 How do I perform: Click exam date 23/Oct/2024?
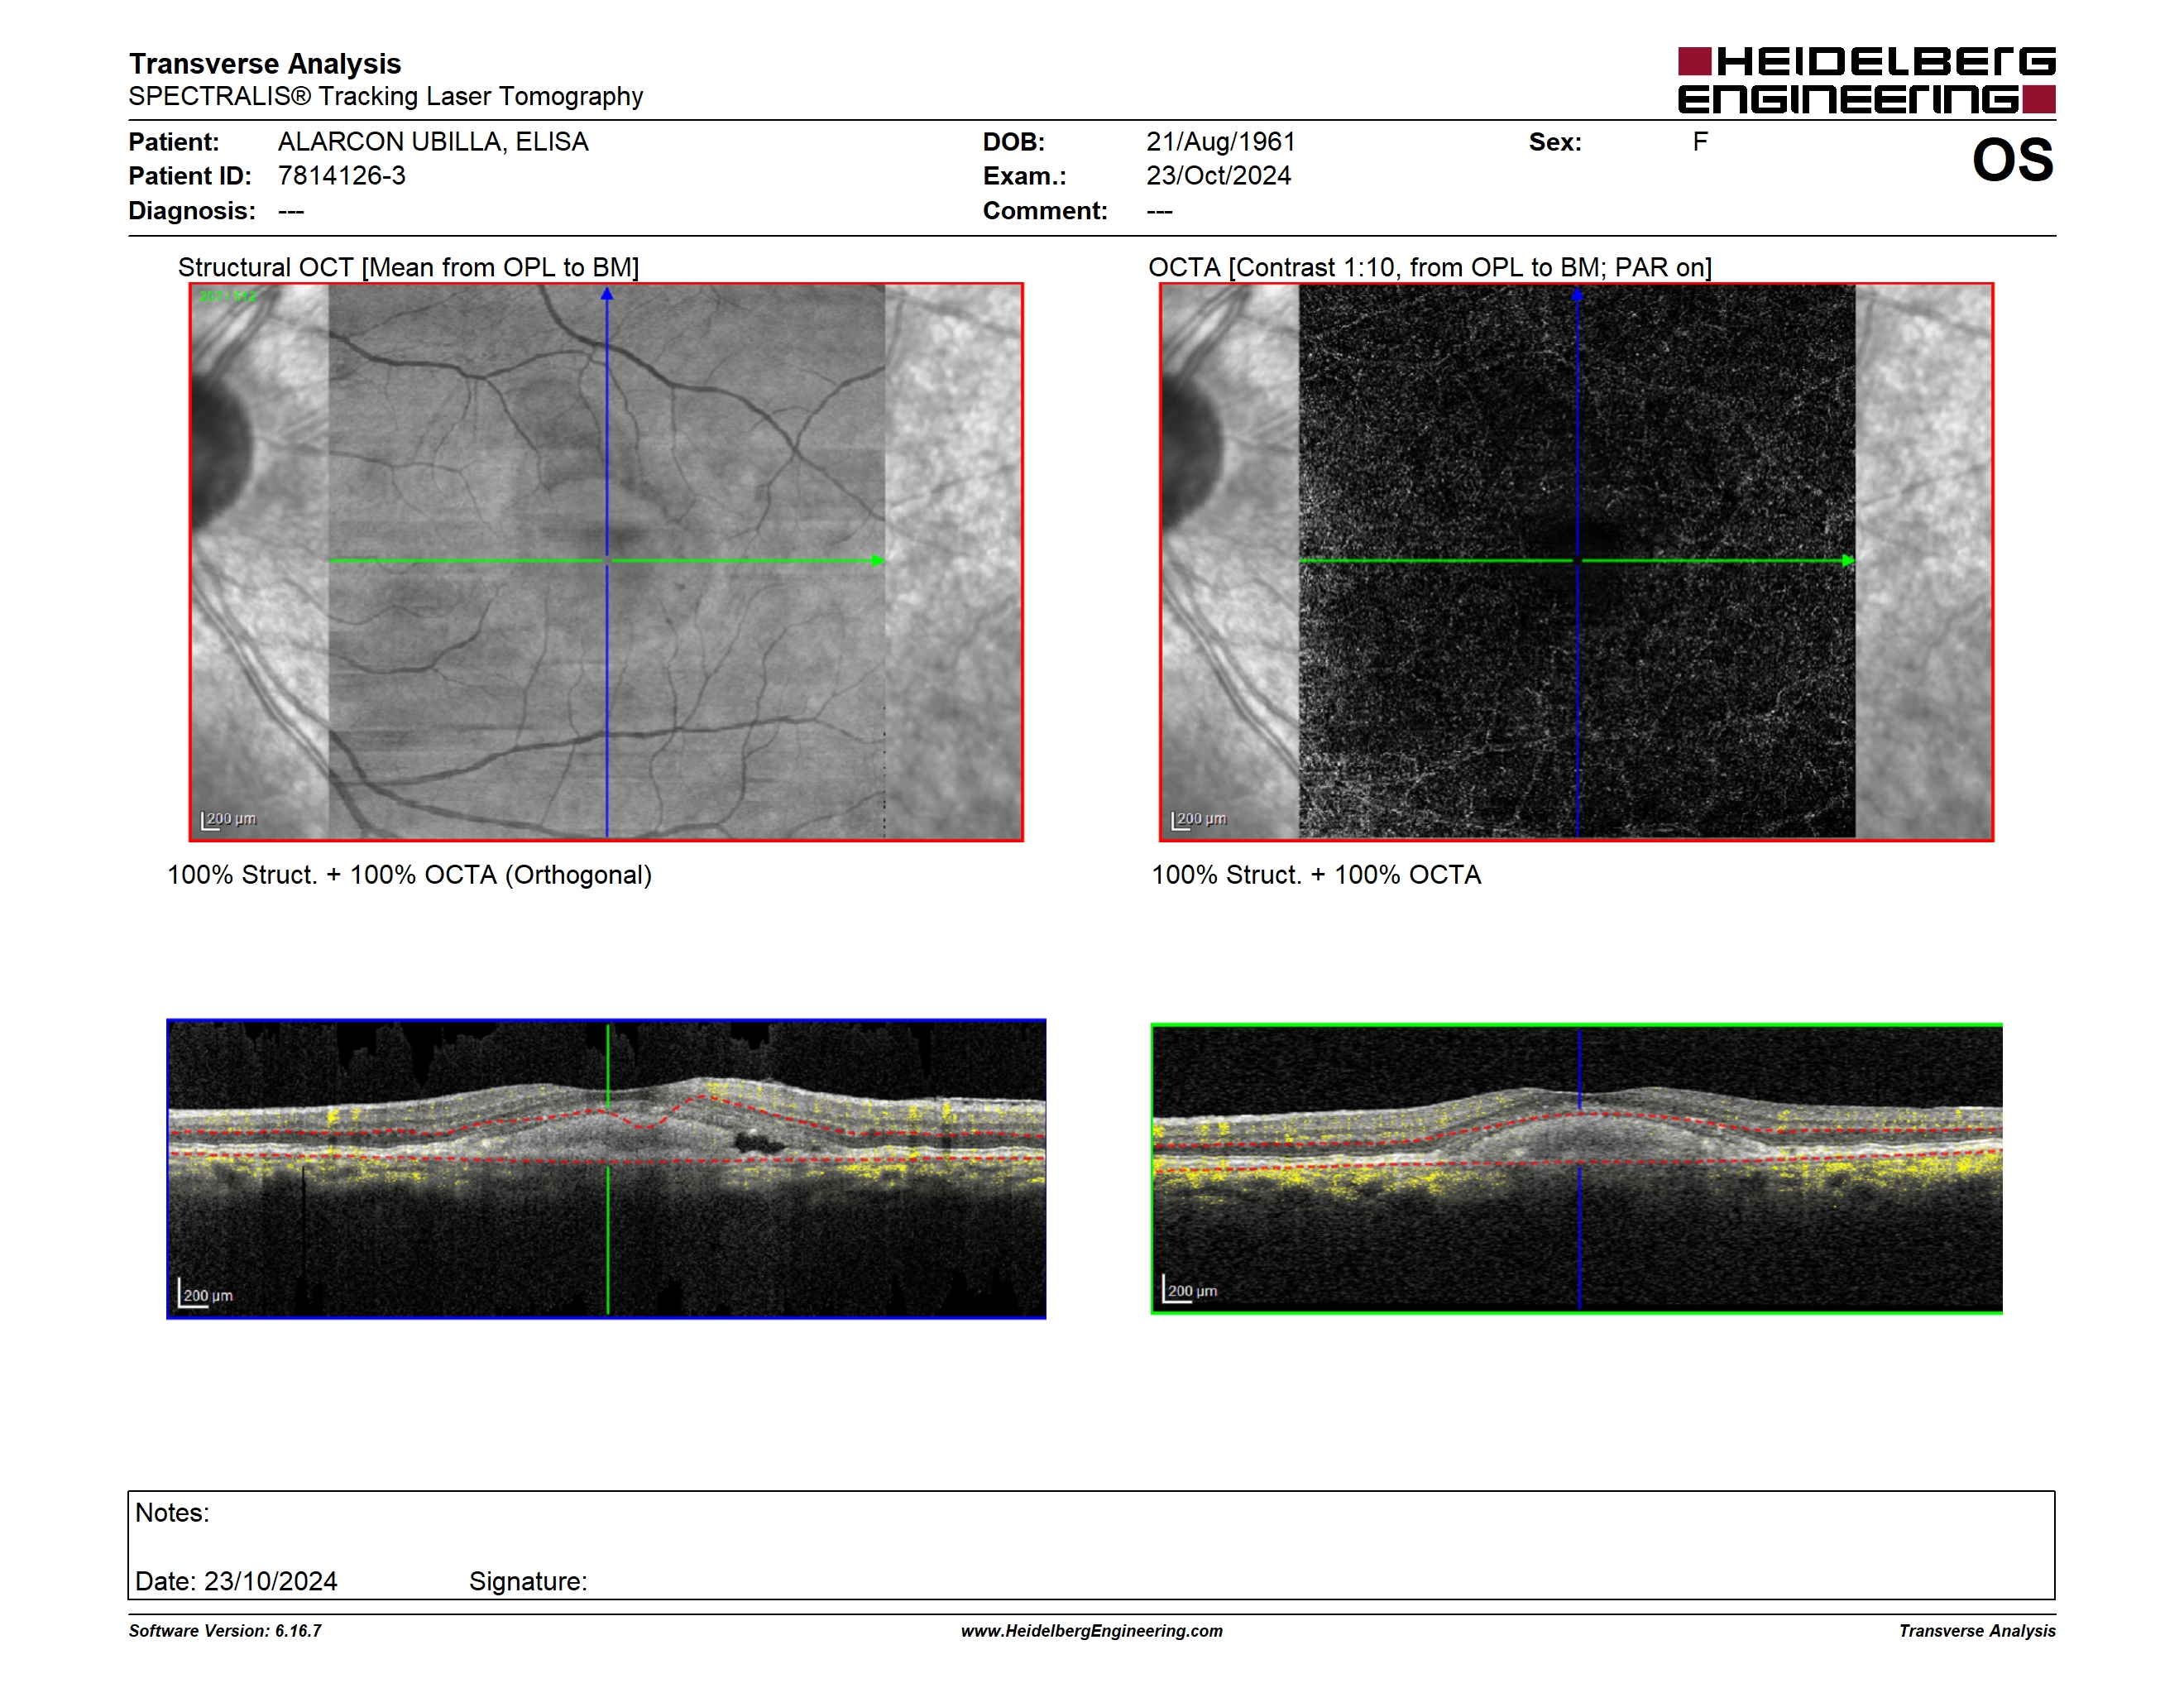pos(1219,176)
